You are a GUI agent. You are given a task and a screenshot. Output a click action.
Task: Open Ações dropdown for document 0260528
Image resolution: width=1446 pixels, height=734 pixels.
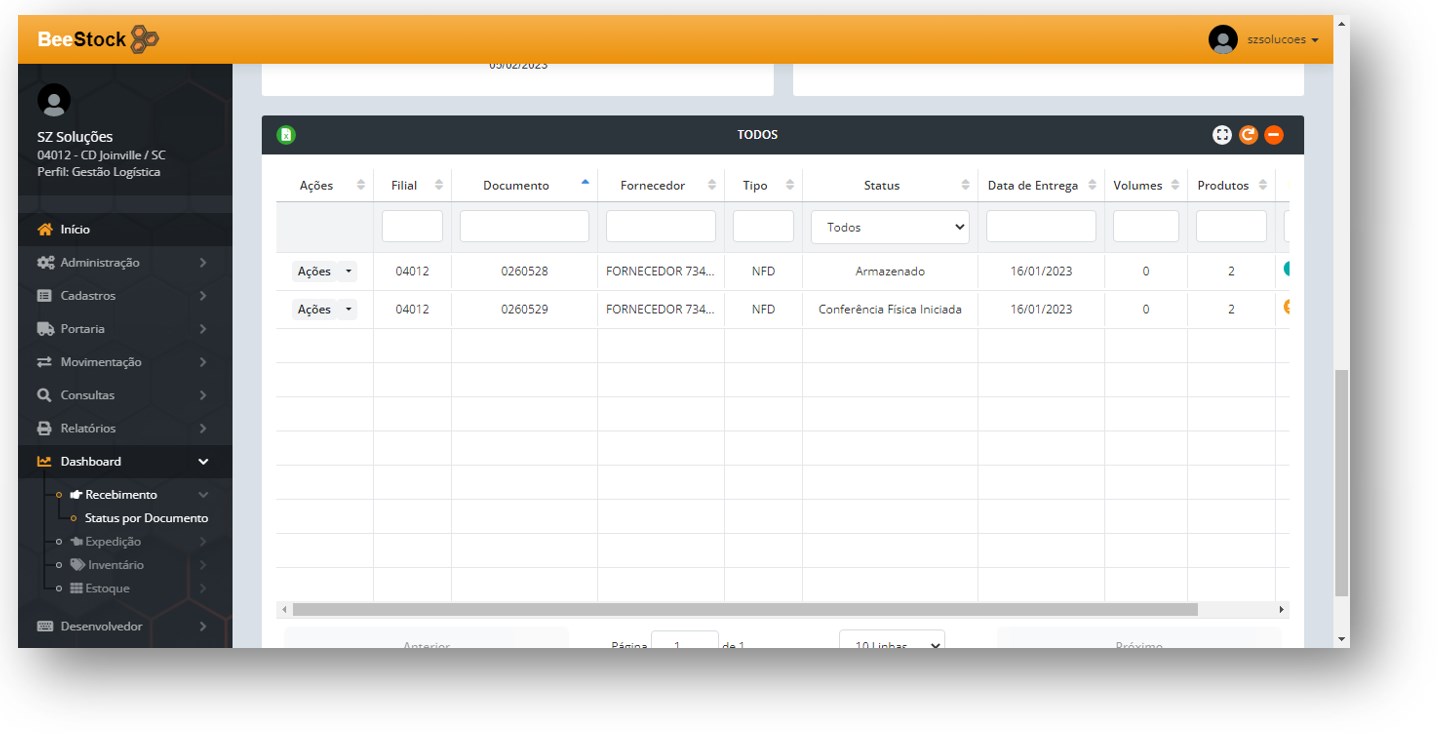(x=347, y=271)
